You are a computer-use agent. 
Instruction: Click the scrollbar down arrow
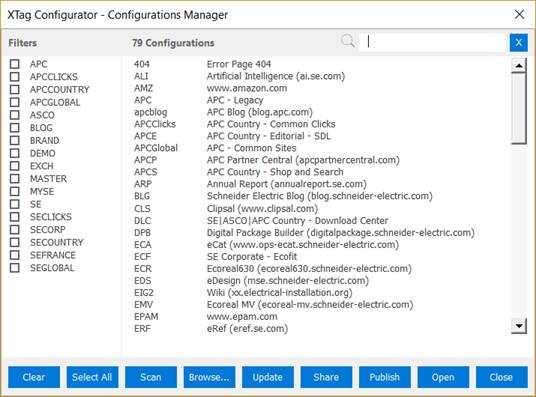[519, 326]
